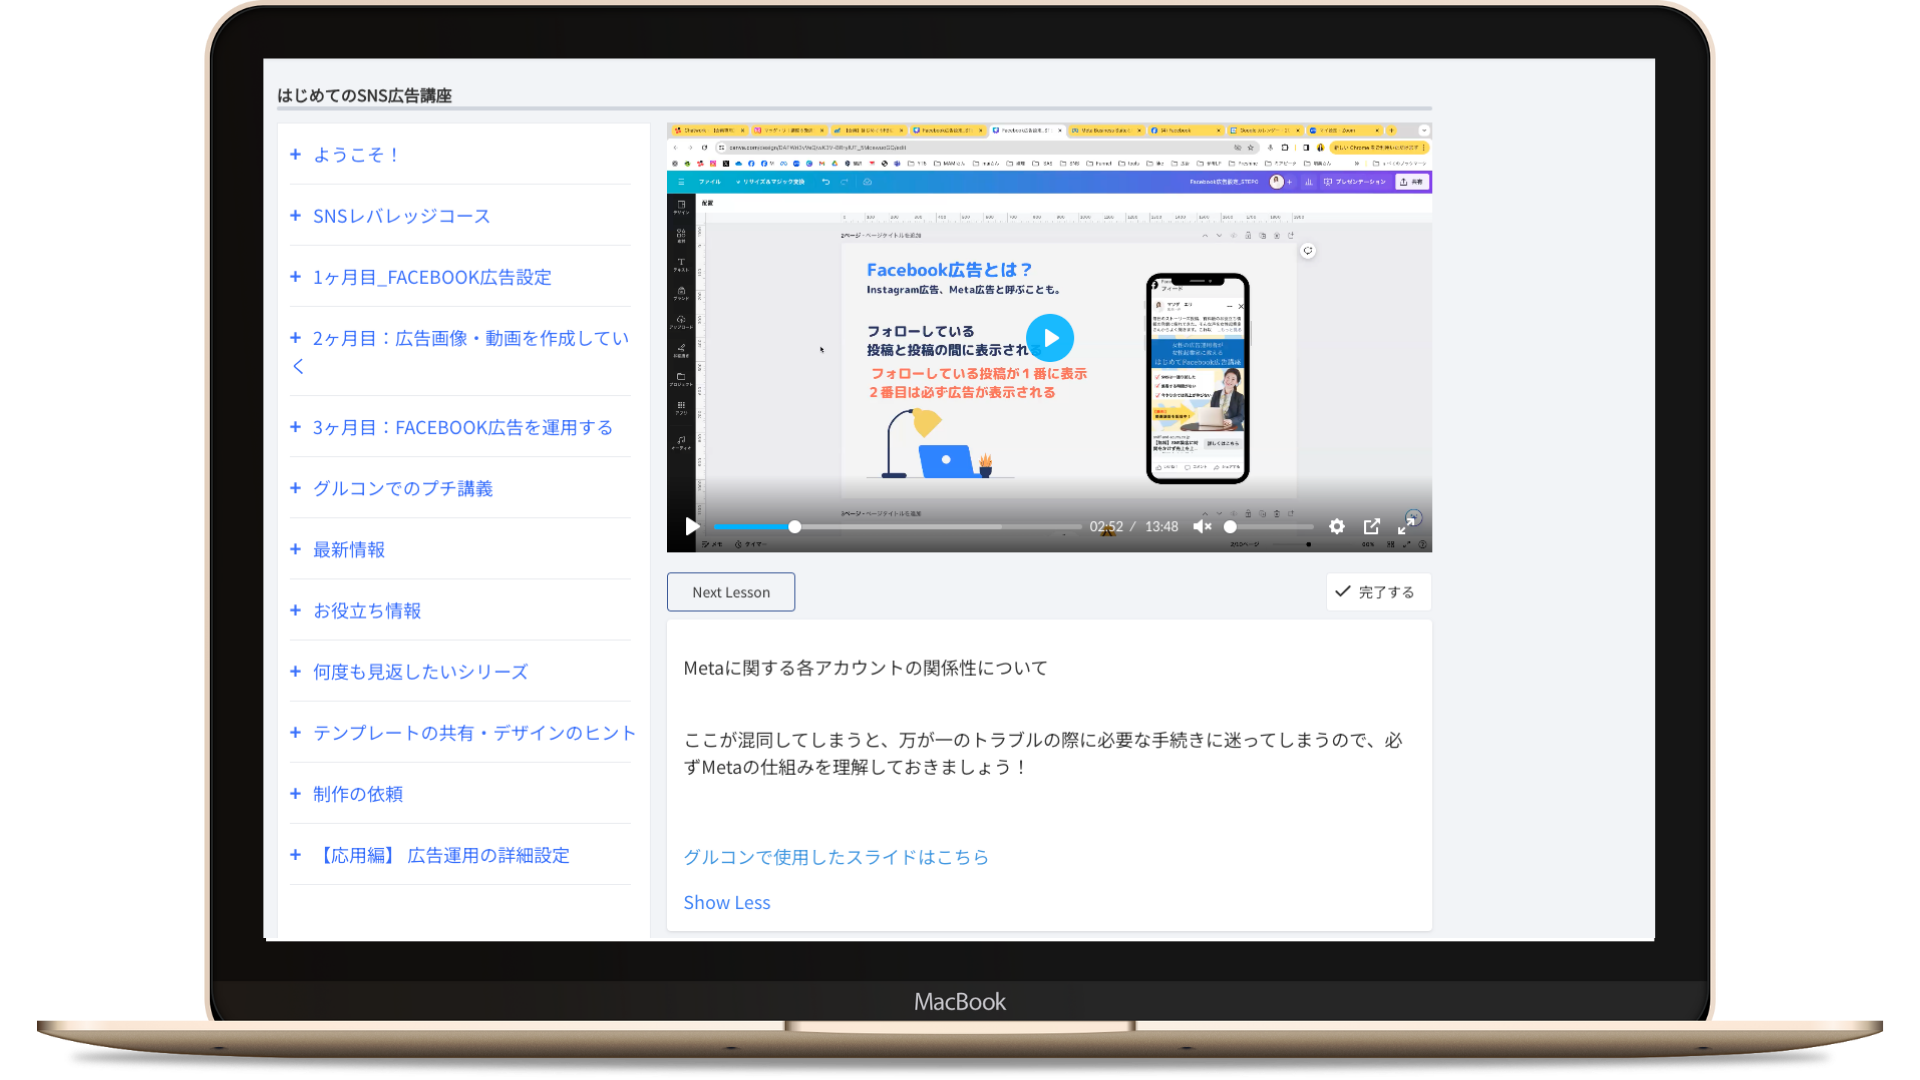Open the グルコンでのプチ講義 menu item
1920x1080 pixels.
[x=402, y=488]
